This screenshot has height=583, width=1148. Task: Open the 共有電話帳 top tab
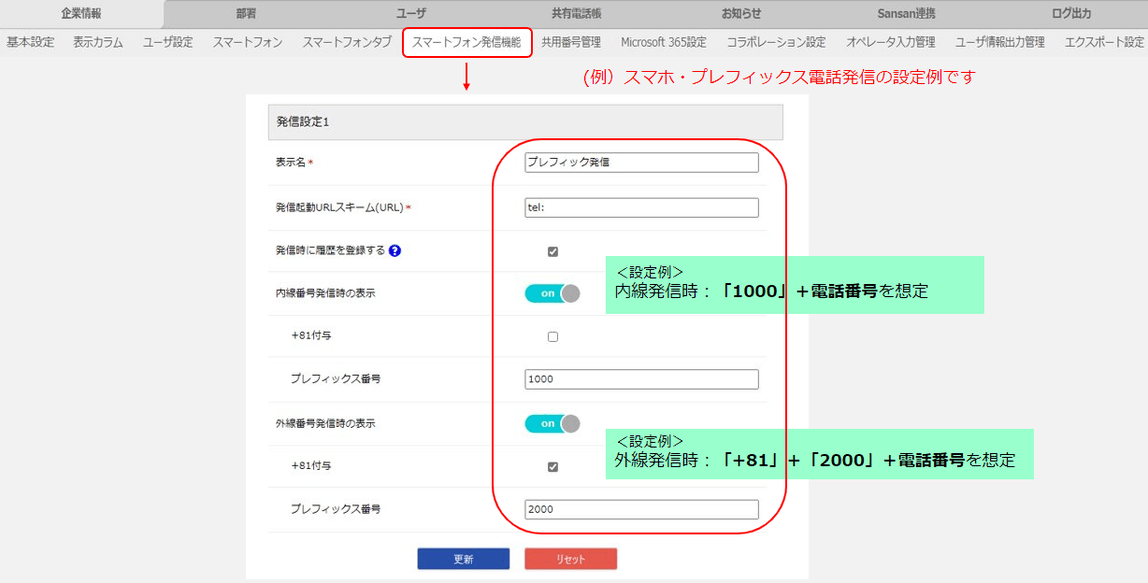(576, 14)
